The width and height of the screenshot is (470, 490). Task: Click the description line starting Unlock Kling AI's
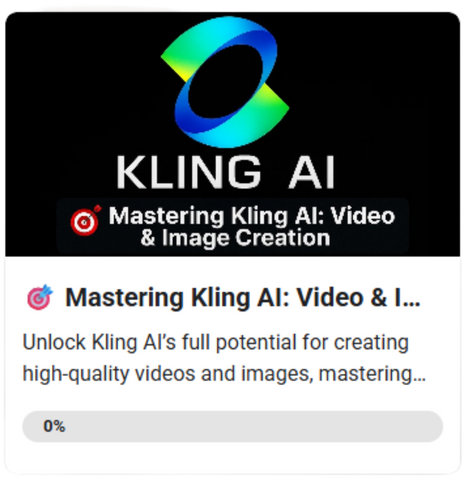216,342
